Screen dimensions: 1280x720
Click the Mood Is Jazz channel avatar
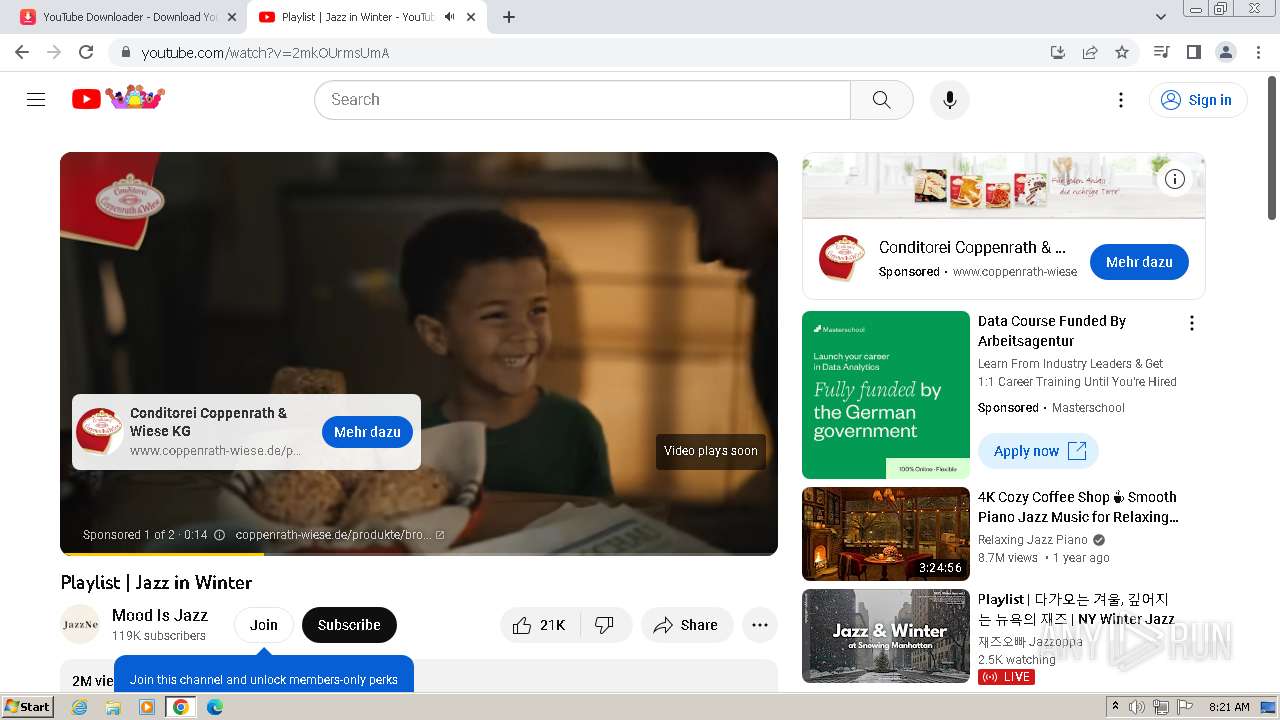click(80, 625)
